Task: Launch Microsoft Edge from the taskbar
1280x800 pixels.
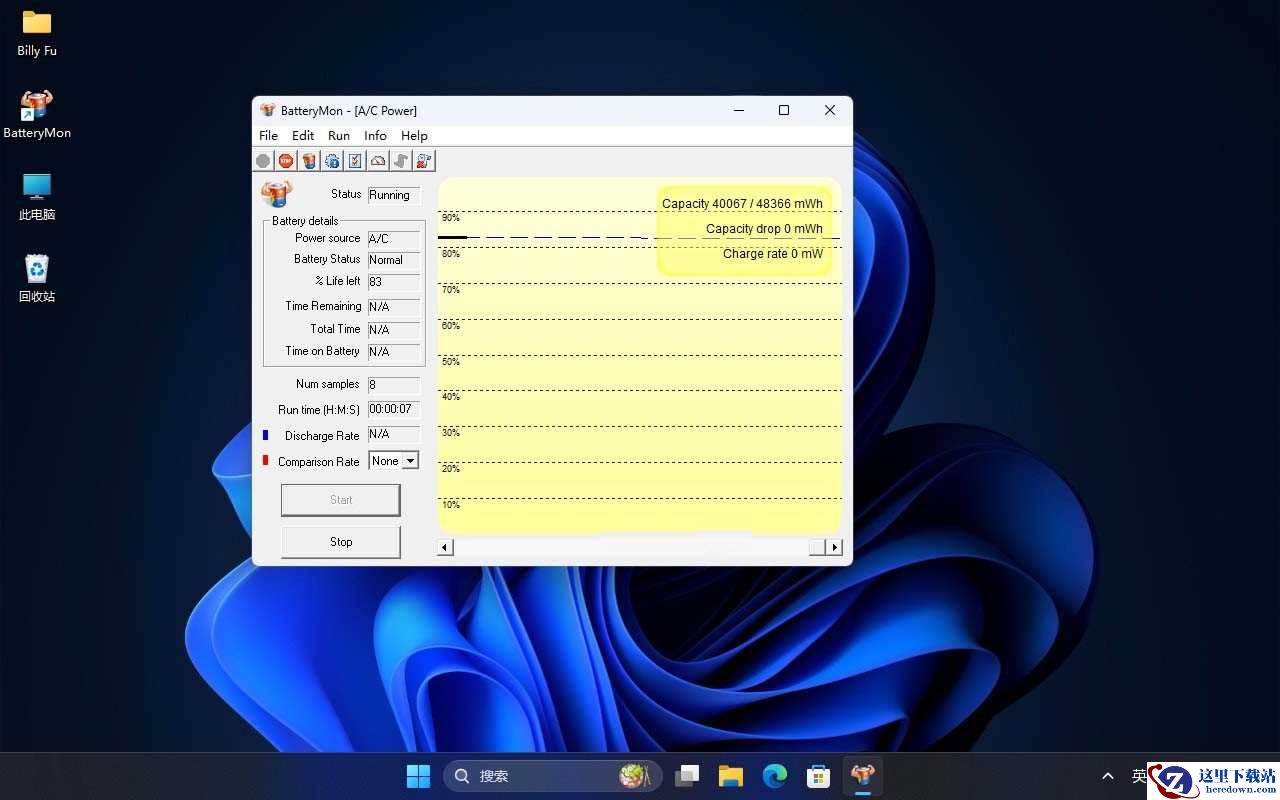Action: [775, 776]
